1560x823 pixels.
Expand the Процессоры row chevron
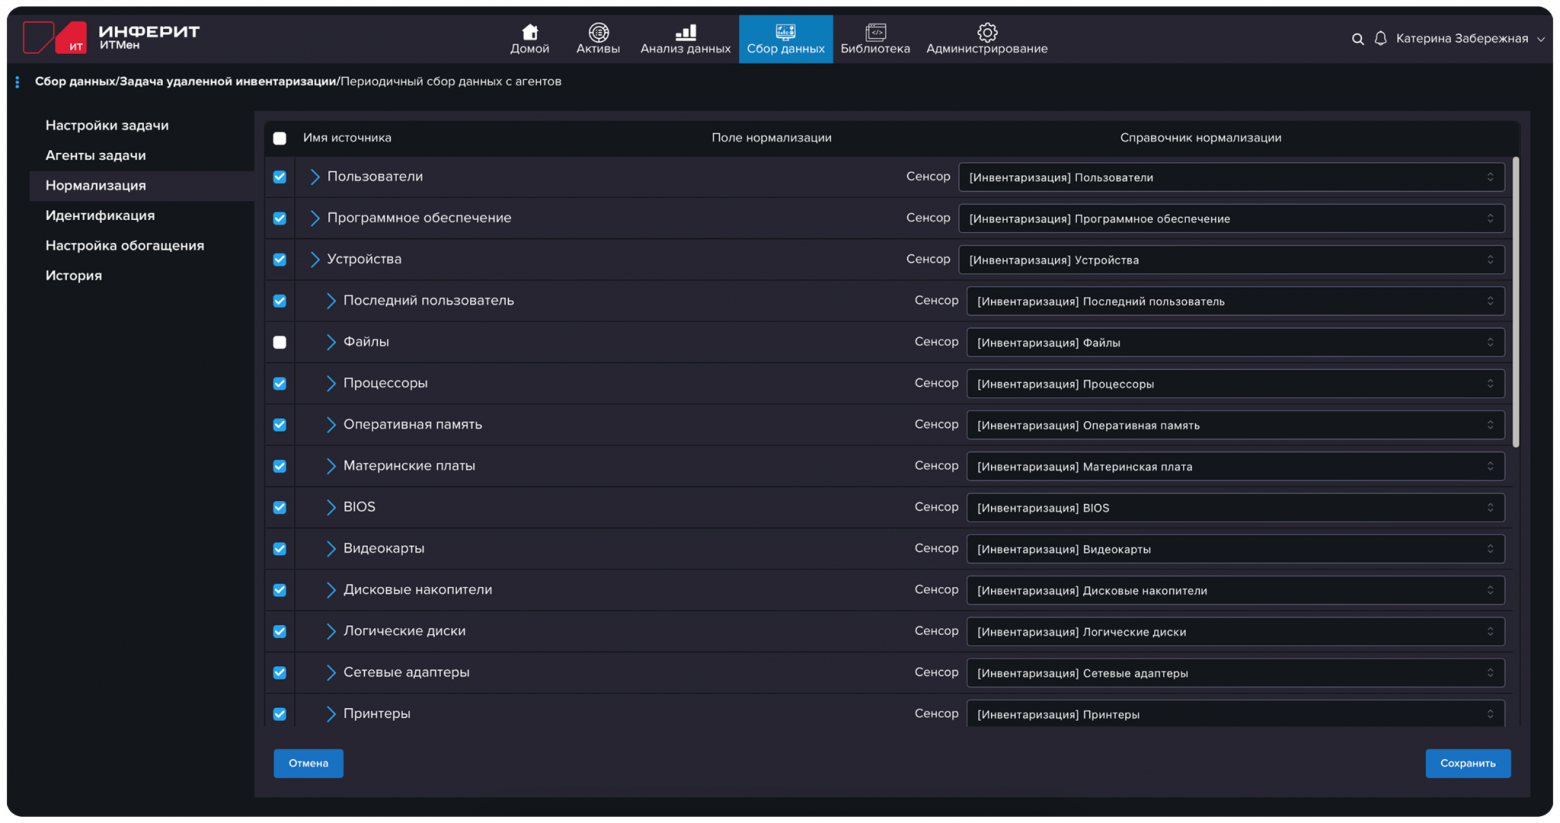(x=330, y=383)
